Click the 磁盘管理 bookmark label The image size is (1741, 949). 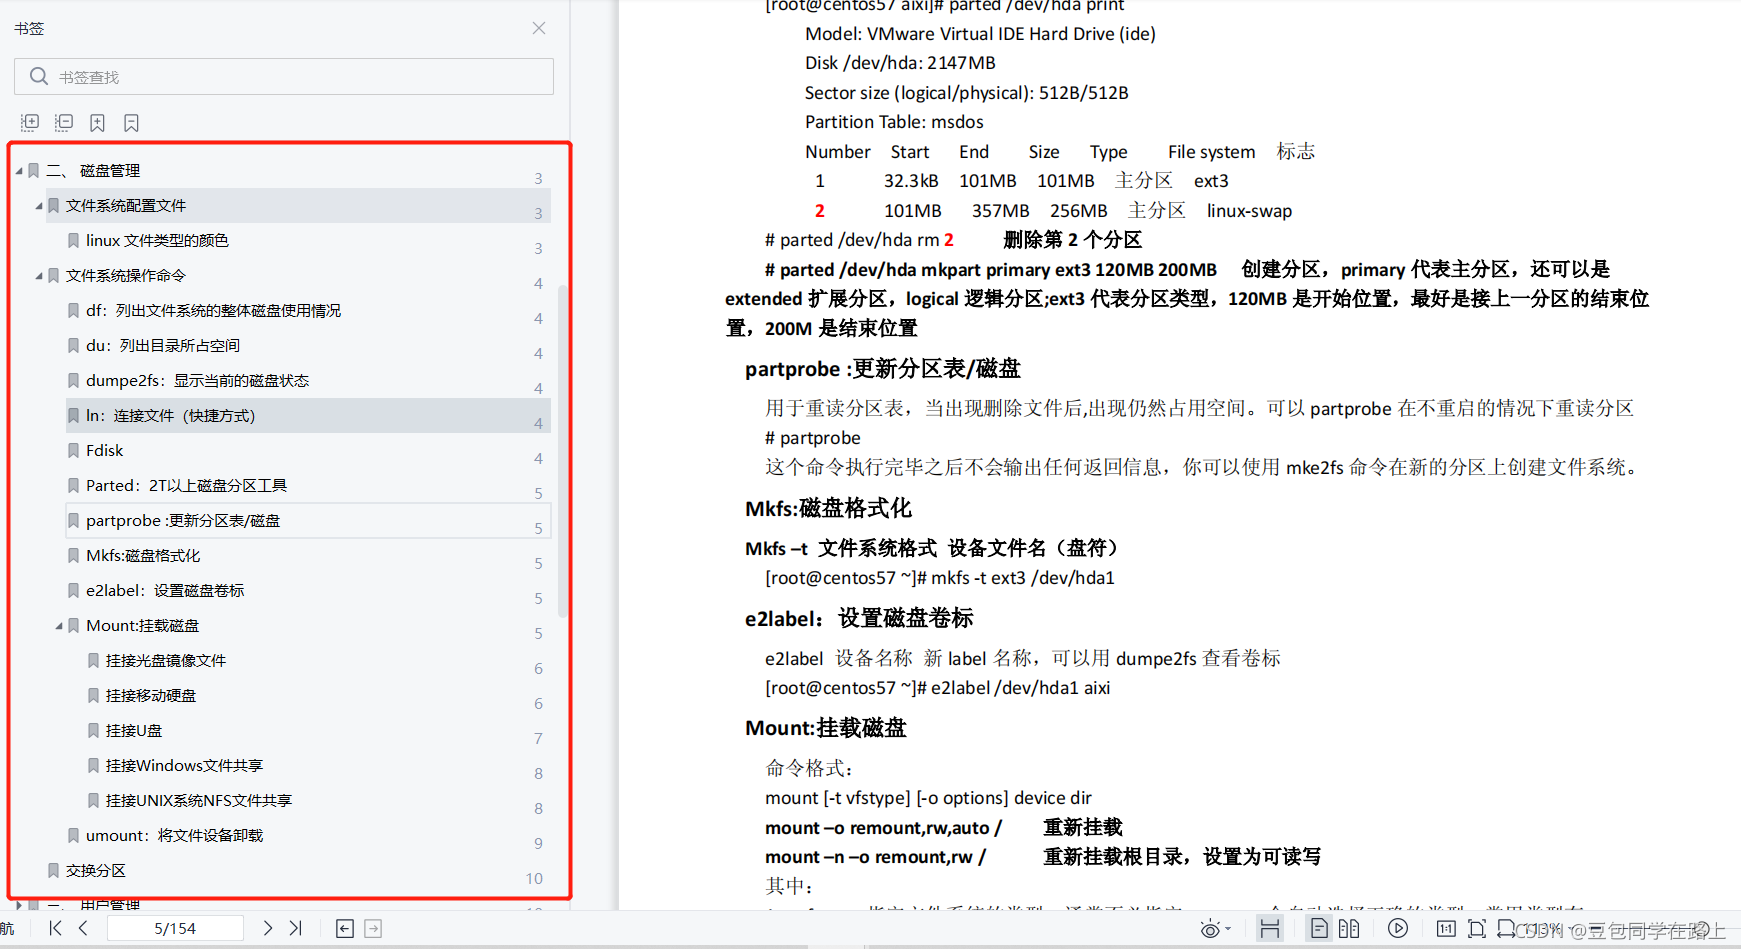click(x=110, y=171)
